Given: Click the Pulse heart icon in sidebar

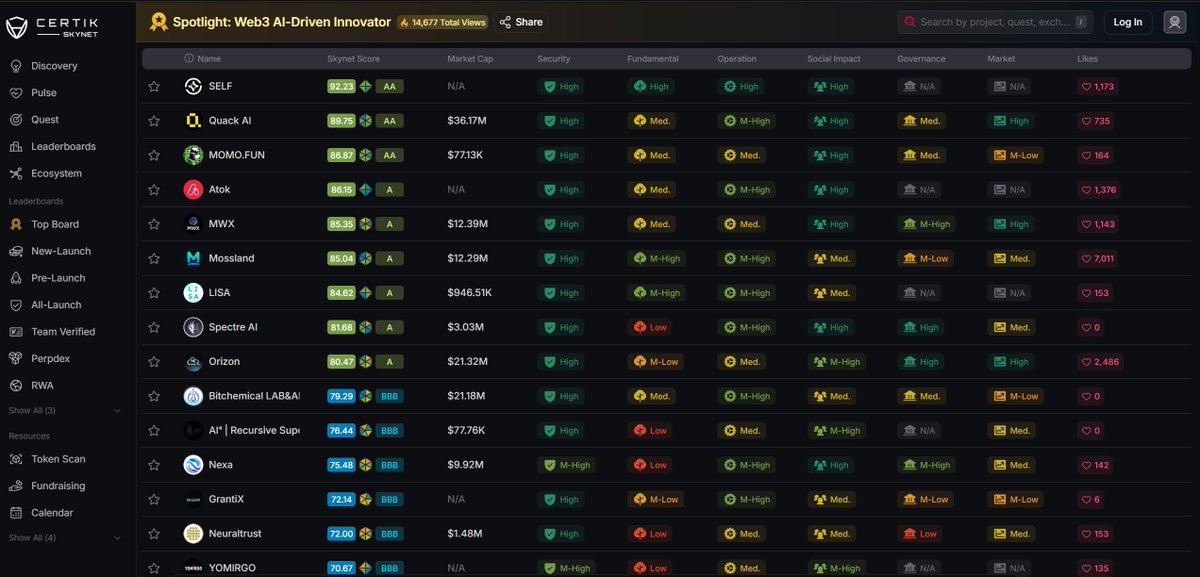Looking at the screenshot, I should tap(15, 93).
